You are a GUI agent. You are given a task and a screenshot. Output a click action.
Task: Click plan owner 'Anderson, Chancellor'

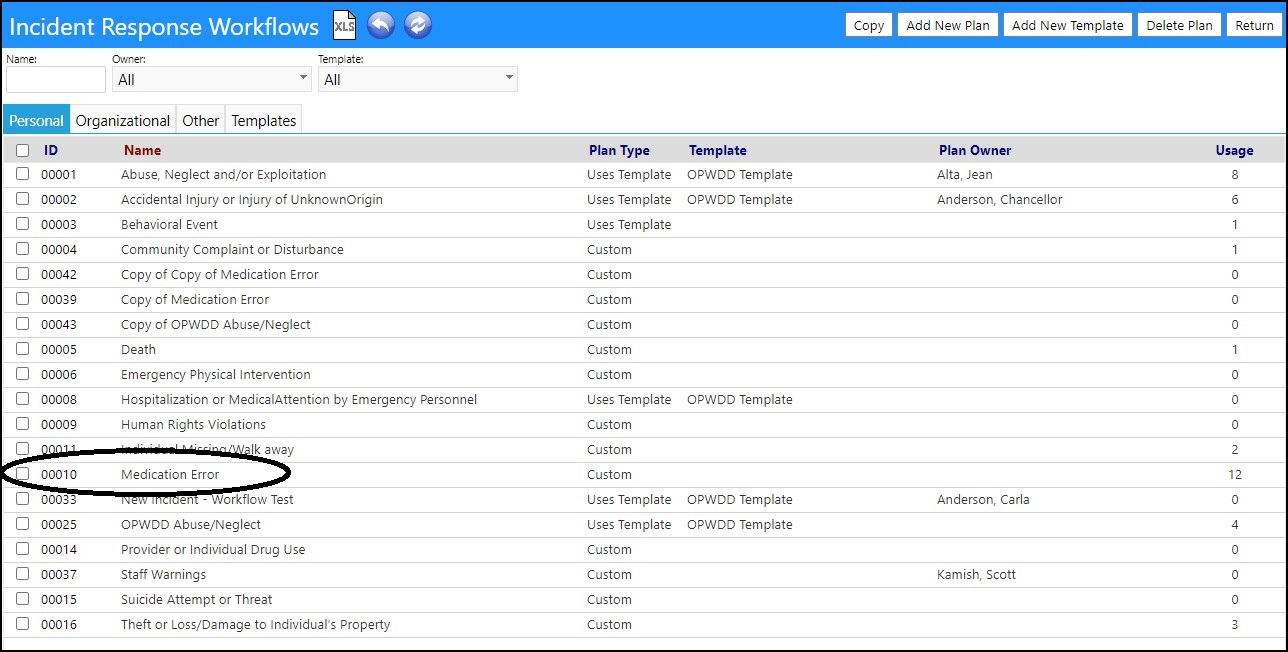pyautogui.click(x=1000, y=199)
